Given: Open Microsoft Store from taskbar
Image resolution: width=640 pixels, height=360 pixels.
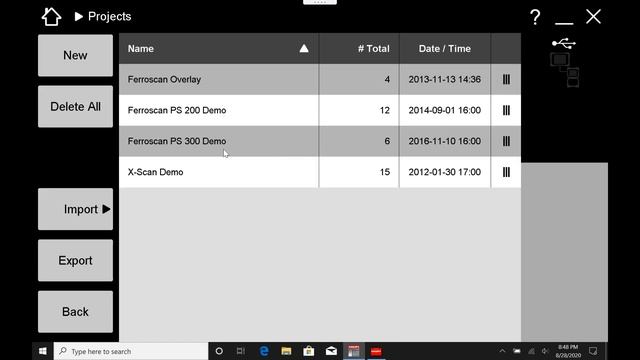Looking at the screenshot, I should point(309,351).
